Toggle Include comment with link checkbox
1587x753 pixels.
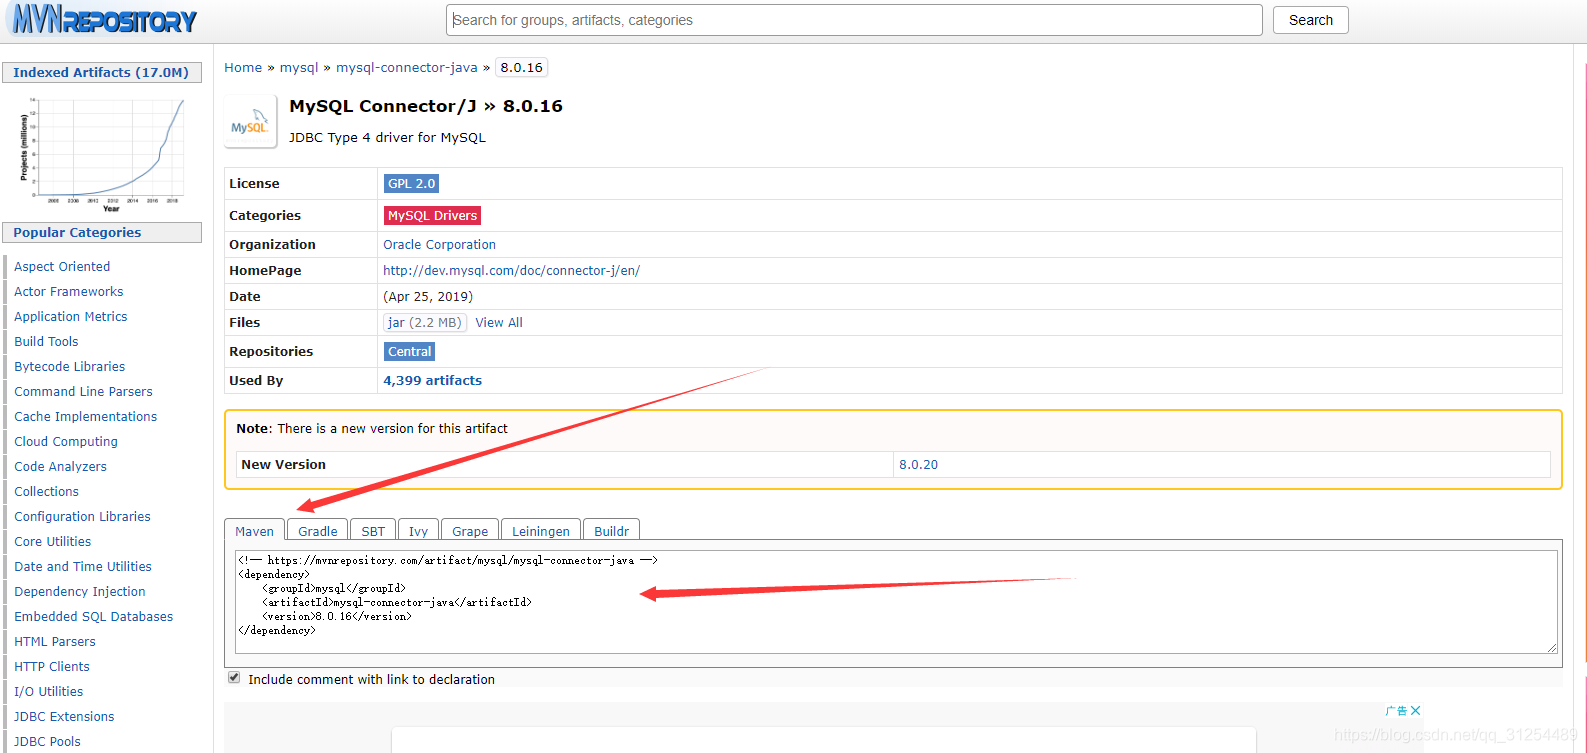click(x=234, y=678)
